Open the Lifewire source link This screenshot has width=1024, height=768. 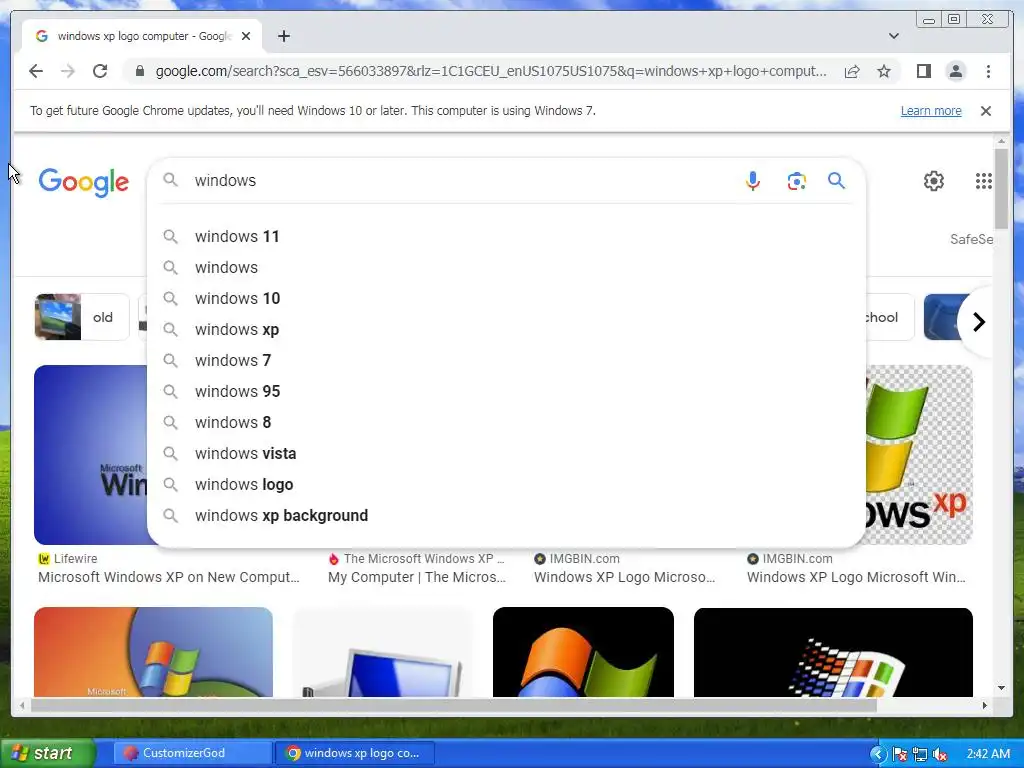[x=68, y=559]
